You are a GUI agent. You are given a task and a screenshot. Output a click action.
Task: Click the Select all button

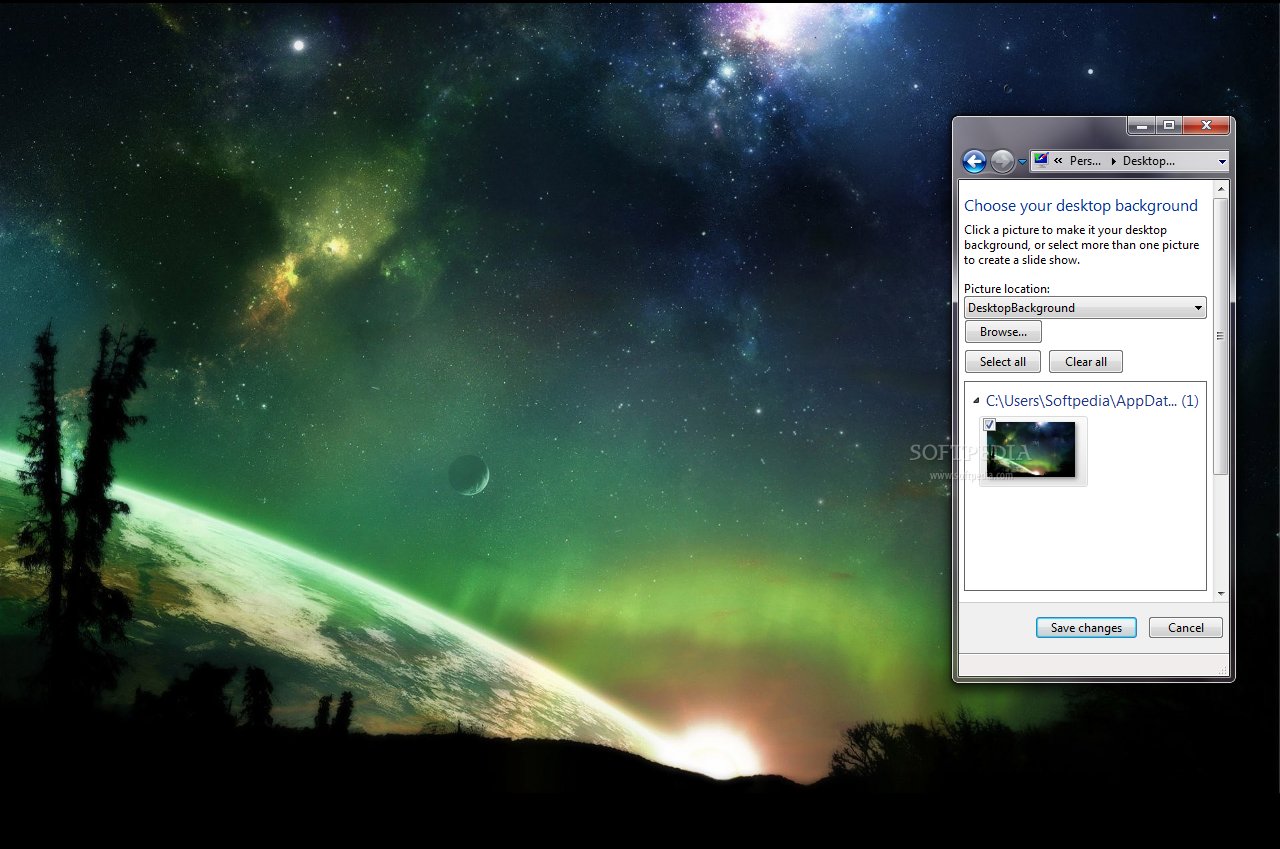[x=1003, y=362]
